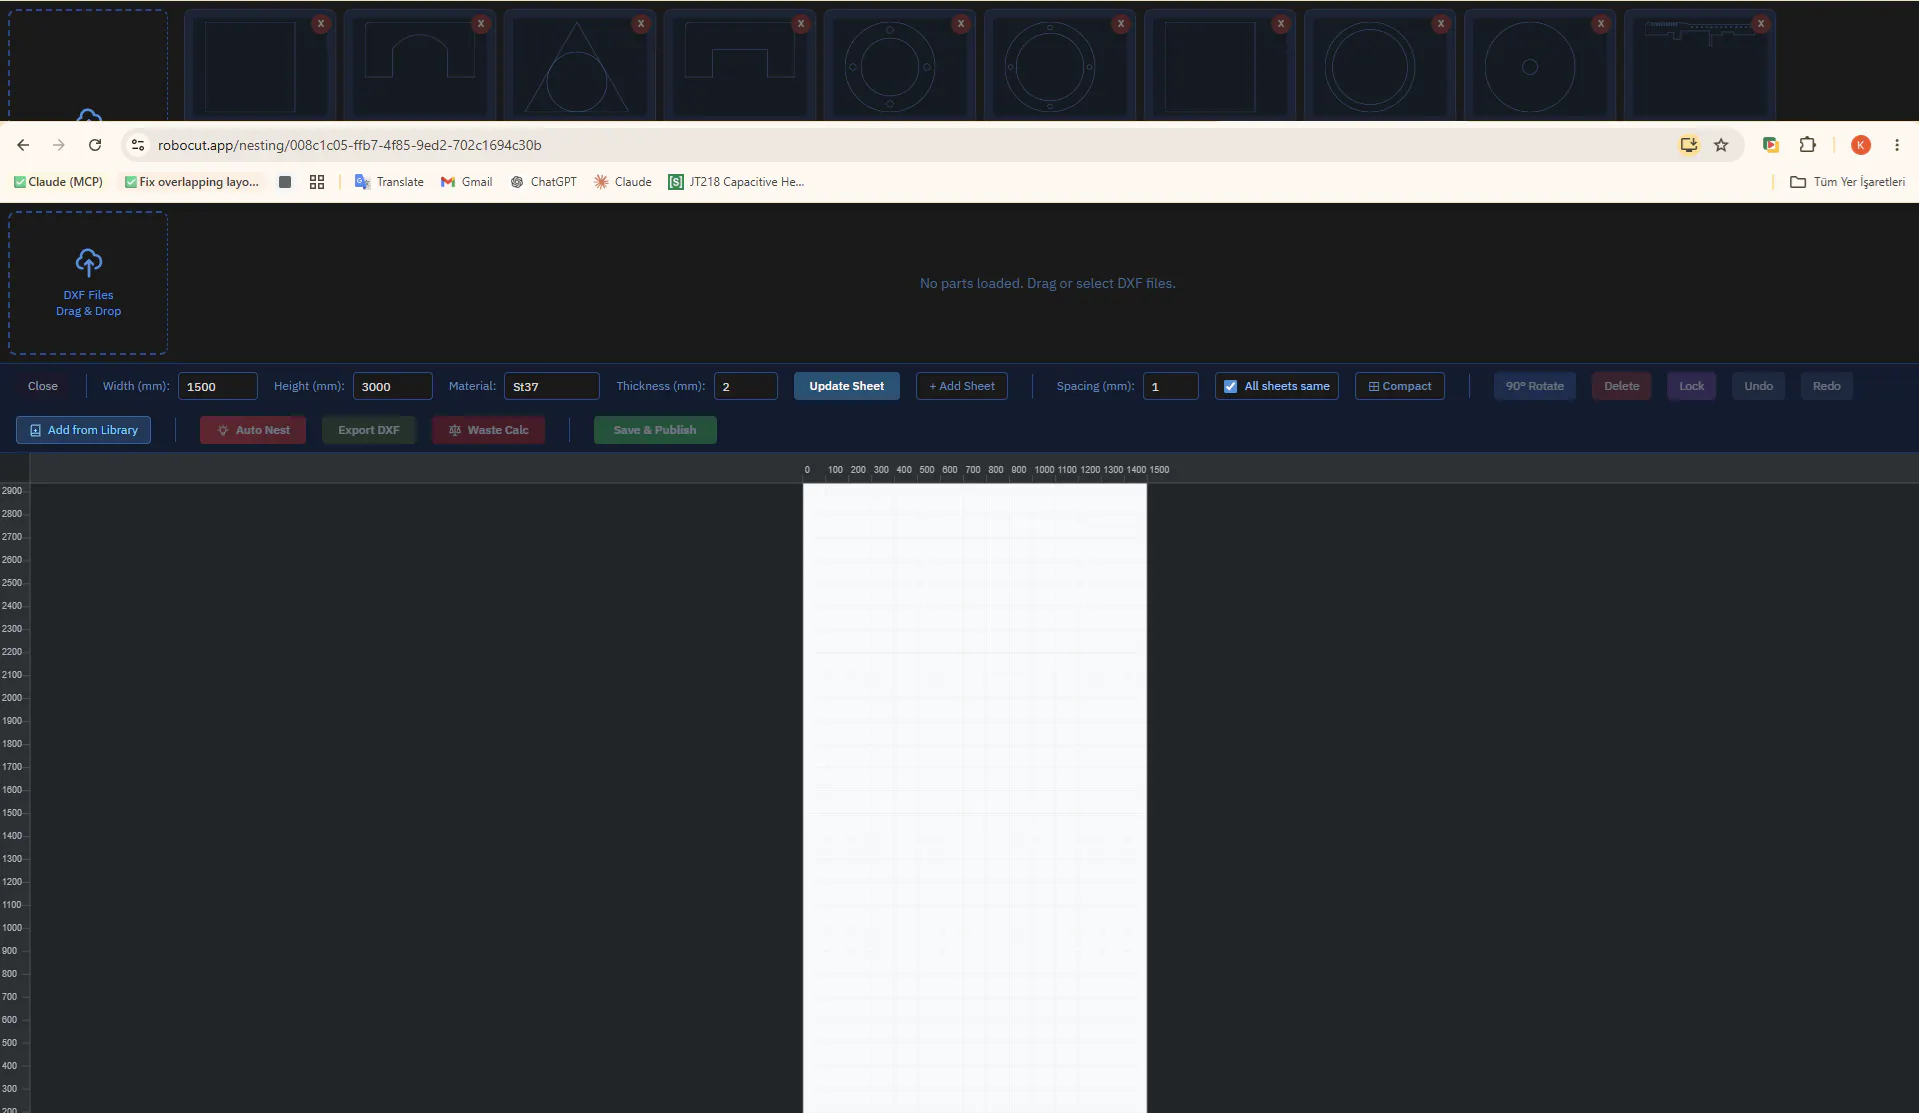This screenshot has height=1113, width=1919.
Task: Open the Claude (MCP) bookmark
Action: (58, 182)
